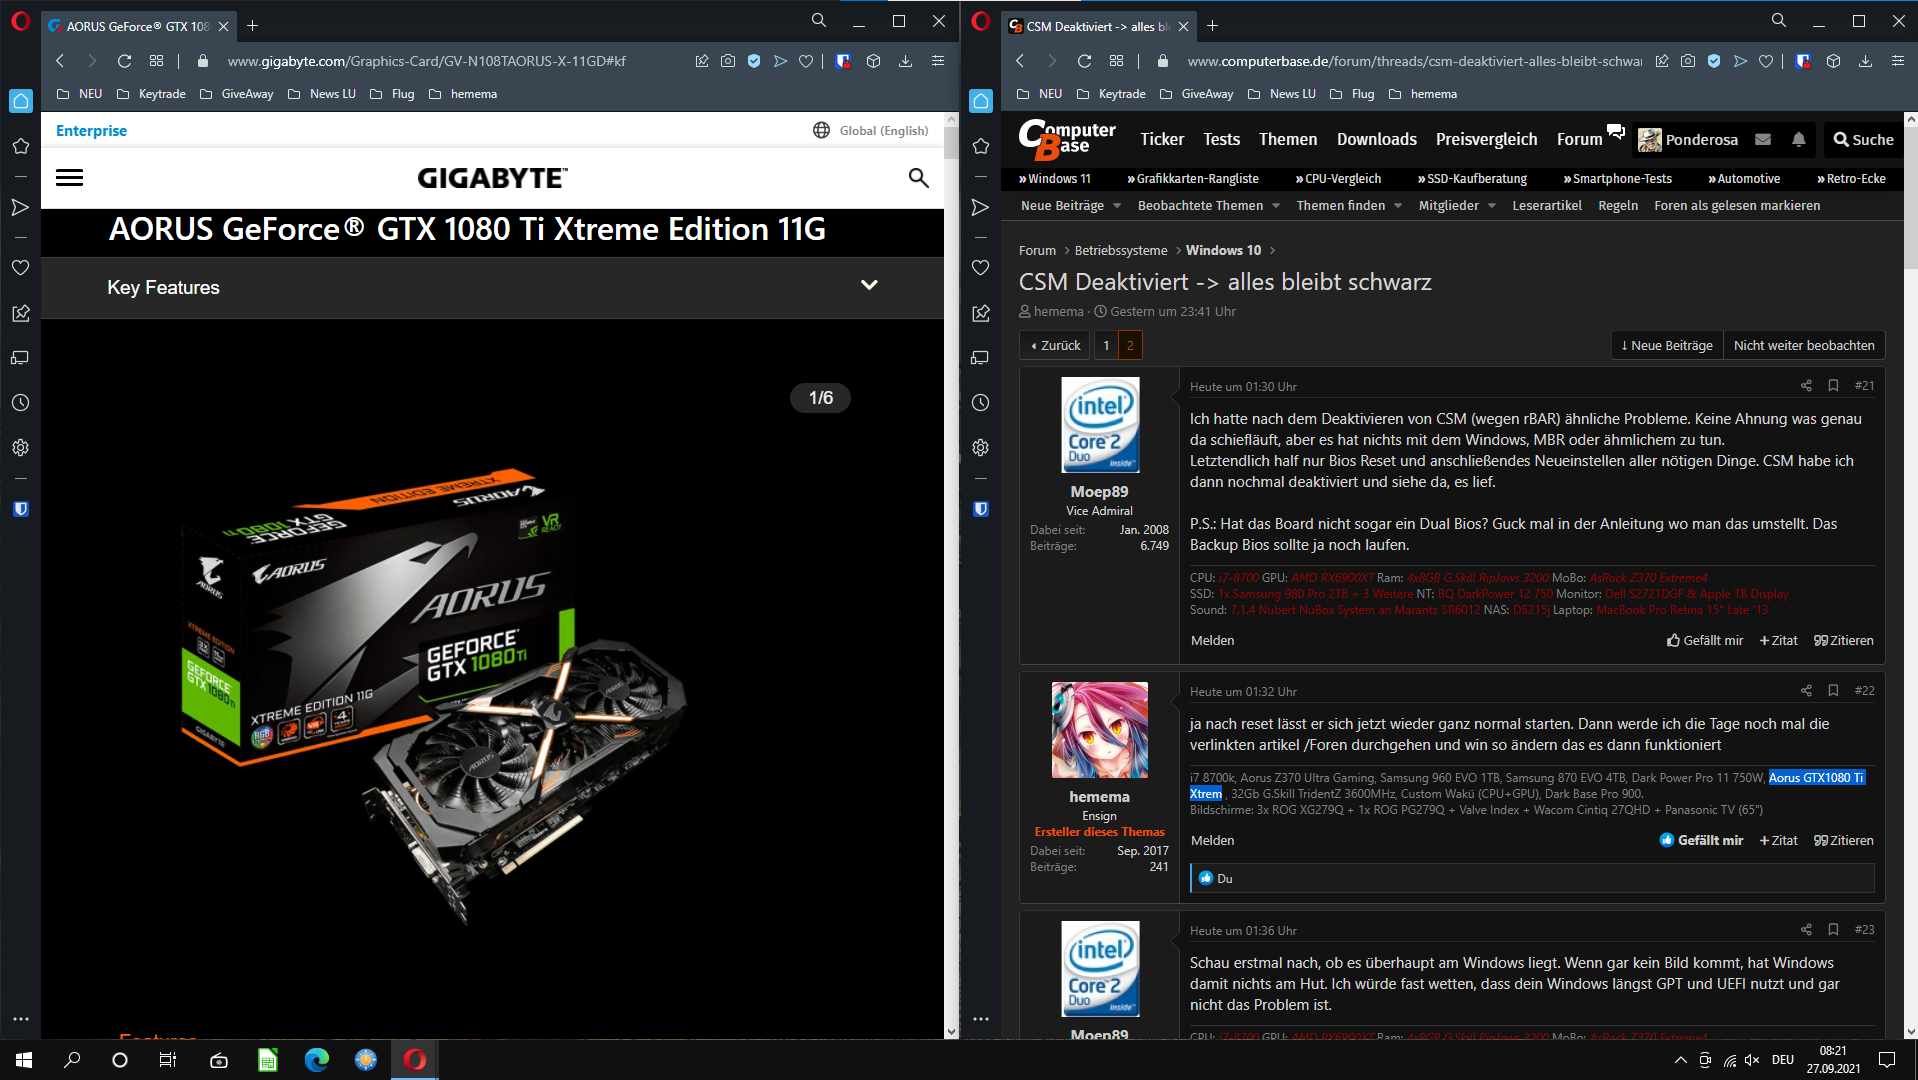This screenshot has height=1080, width=1918.
Task: Click Enterprise link on Gigabyte page
Action: coord(91,131)
